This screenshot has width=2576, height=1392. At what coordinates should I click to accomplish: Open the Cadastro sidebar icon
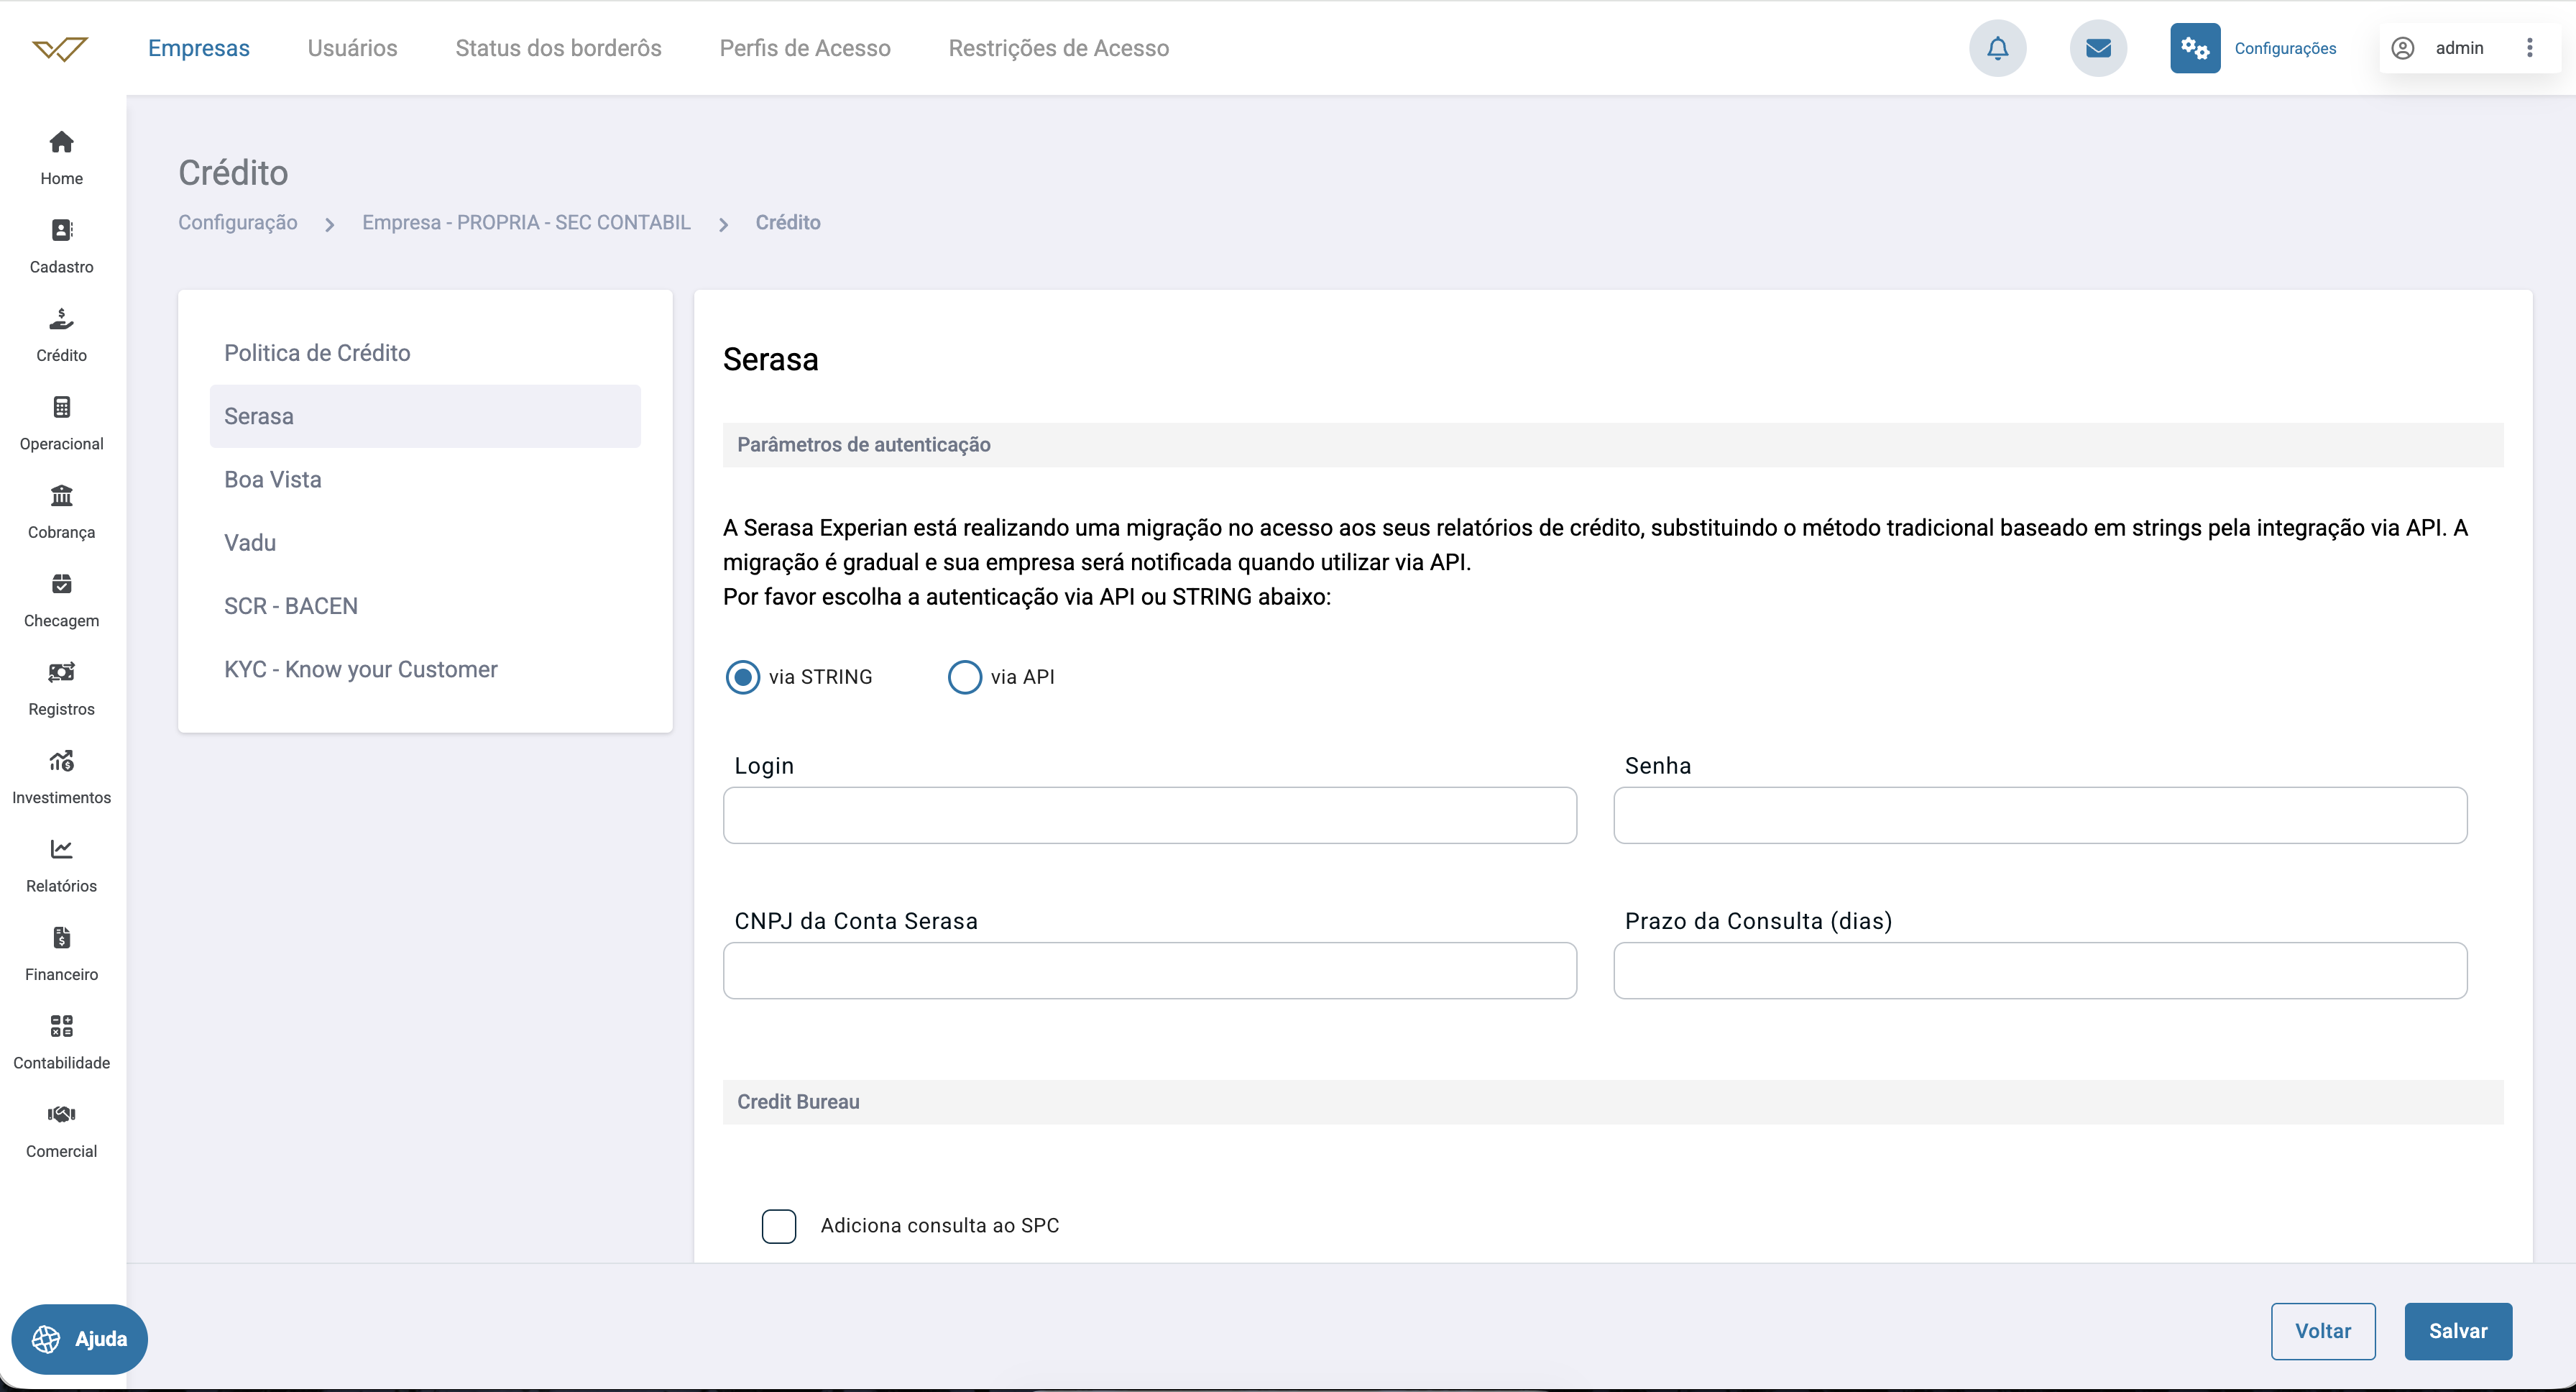[61, 230]
